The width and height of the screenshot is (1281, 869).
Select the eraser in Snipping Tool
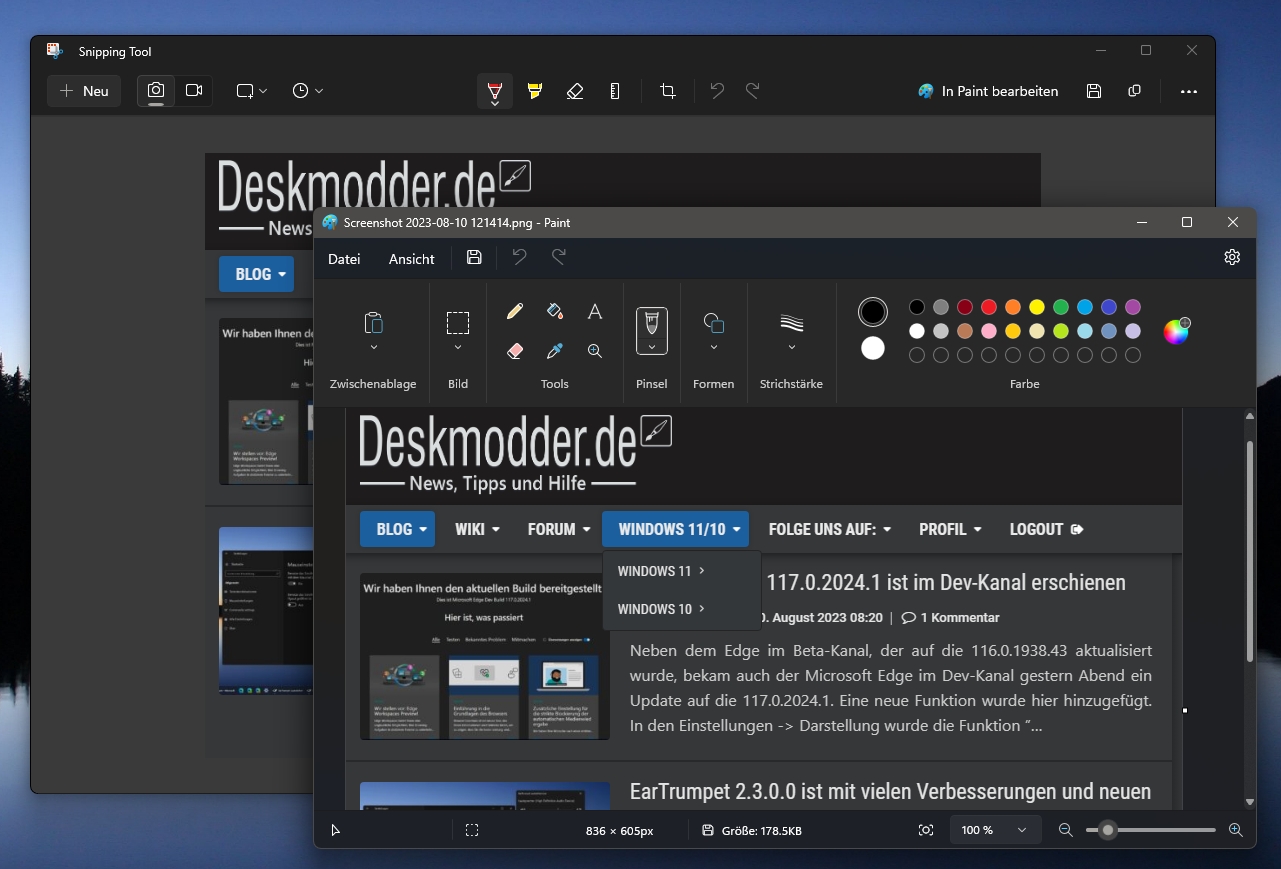(575, 91)
